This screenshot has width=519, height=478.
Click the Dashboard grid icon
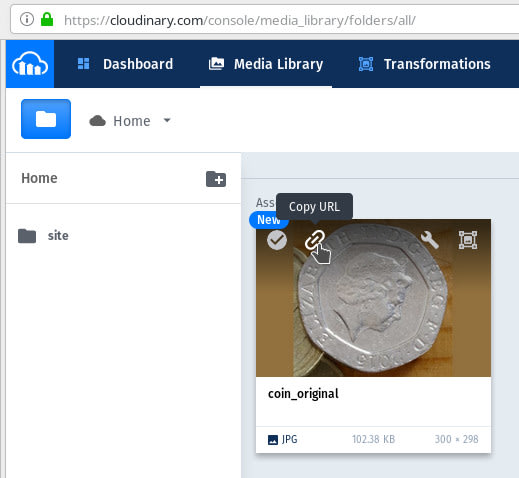click(83, 63)
